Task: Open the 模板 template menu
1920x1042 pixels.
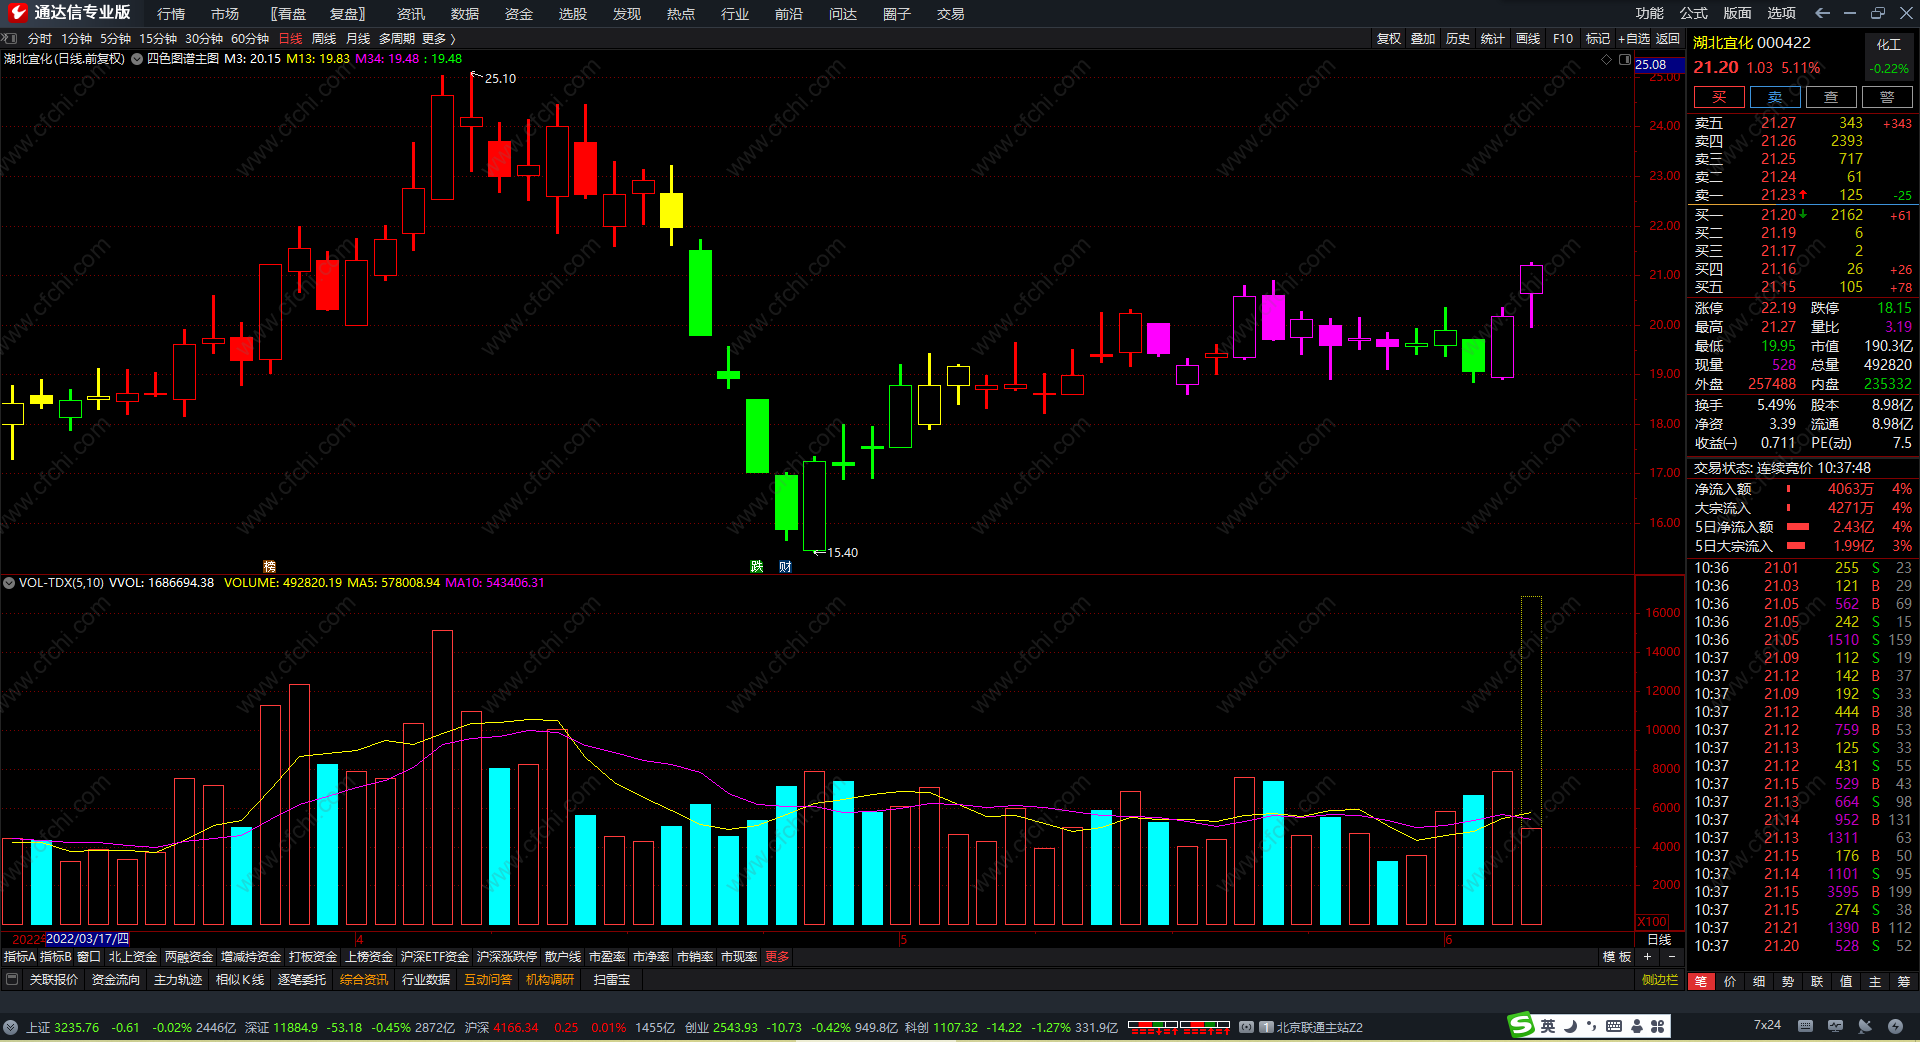Action: (x=1617, y=957)
